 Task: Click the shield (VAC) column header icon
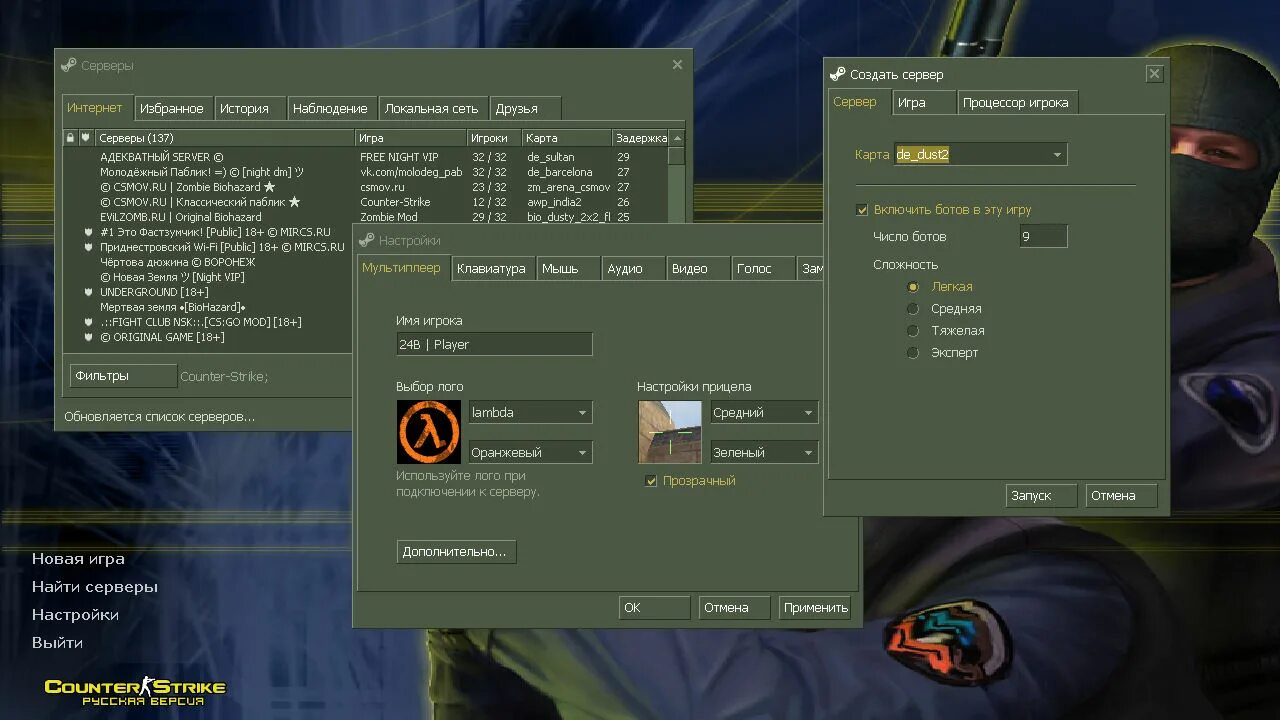pos(86,138)
